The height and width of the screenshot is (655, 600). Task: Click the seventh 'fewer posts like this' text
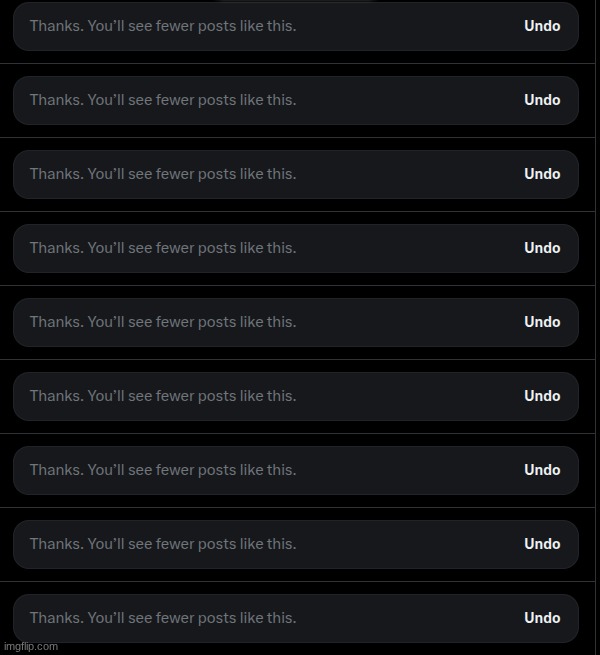coord(163,470)
